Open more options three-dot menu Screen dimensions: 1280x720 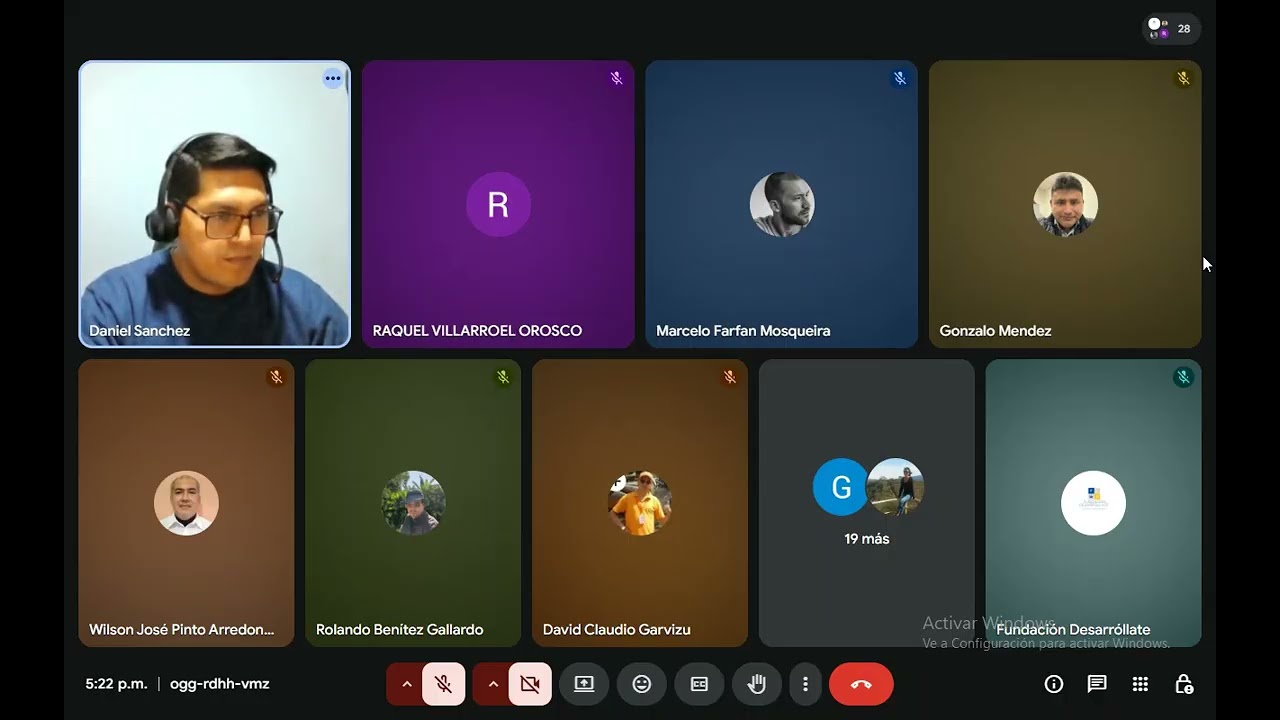(x=805, y=684)
